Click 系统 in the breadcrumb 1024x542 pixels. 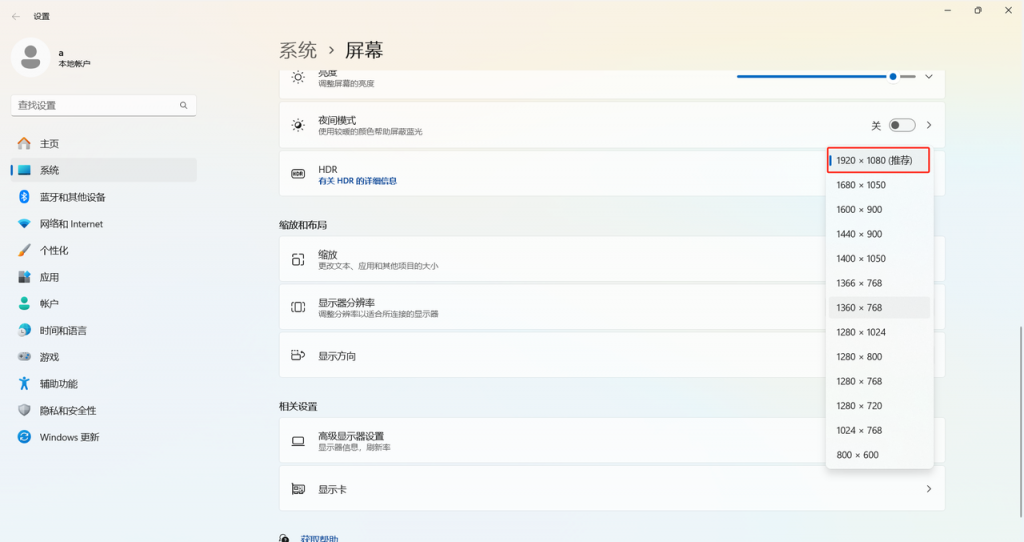(x=298, y=50)
